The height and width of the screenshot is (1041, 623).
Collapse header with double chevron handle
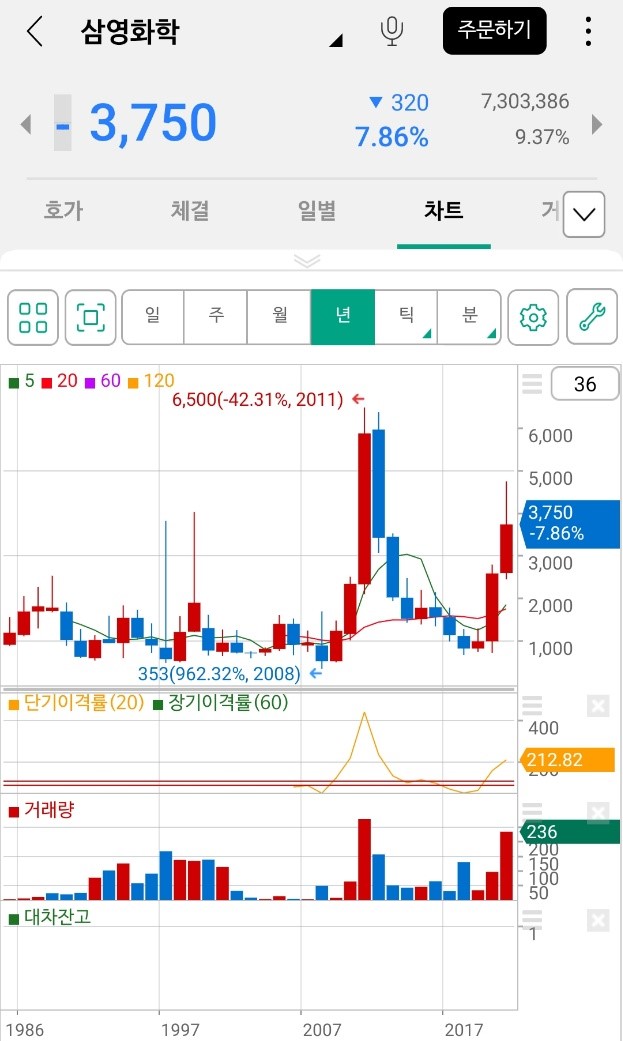click(307, 260)
